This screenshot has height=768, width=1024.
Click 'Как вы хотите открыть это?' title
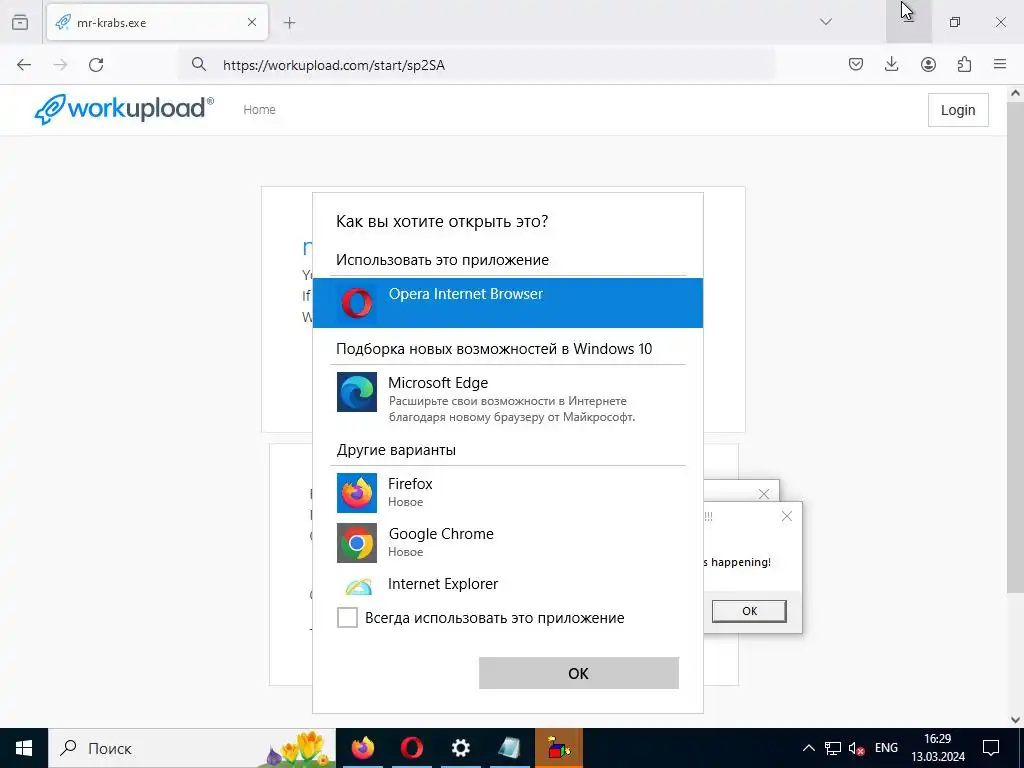(442, 221)
